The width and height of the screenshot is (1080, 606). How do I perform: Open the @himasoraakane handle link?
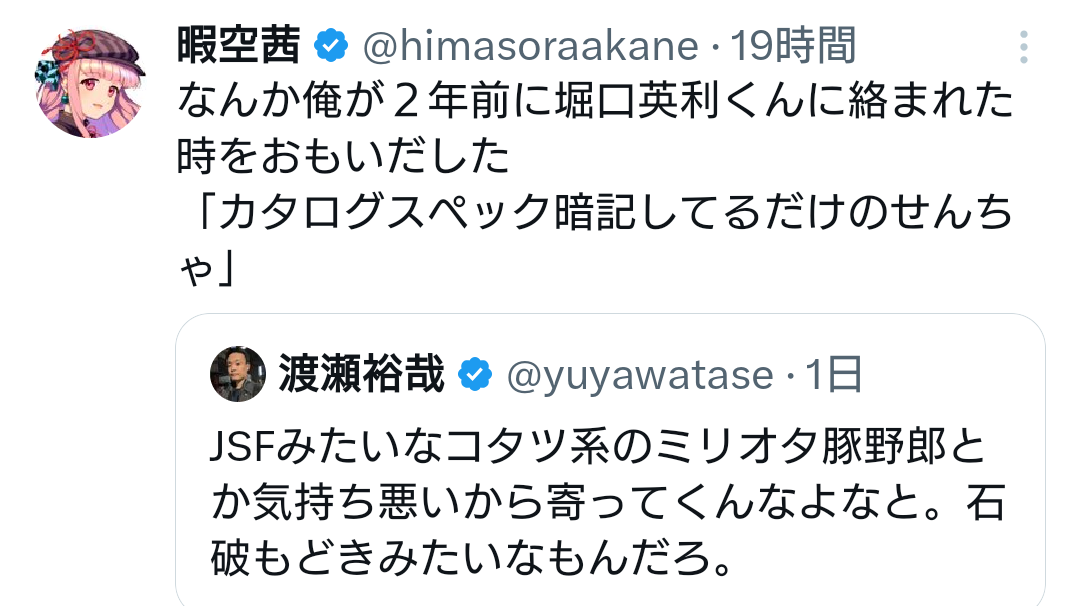click(529, 45)
